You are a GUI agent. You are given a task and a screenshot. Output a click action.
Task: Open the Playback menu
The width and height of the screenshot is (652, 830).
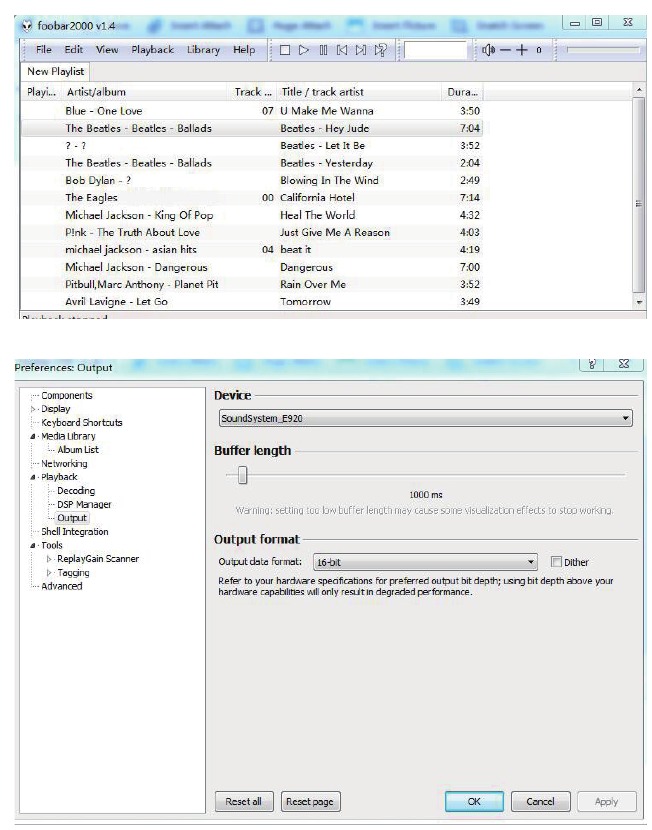click(152, 50)
